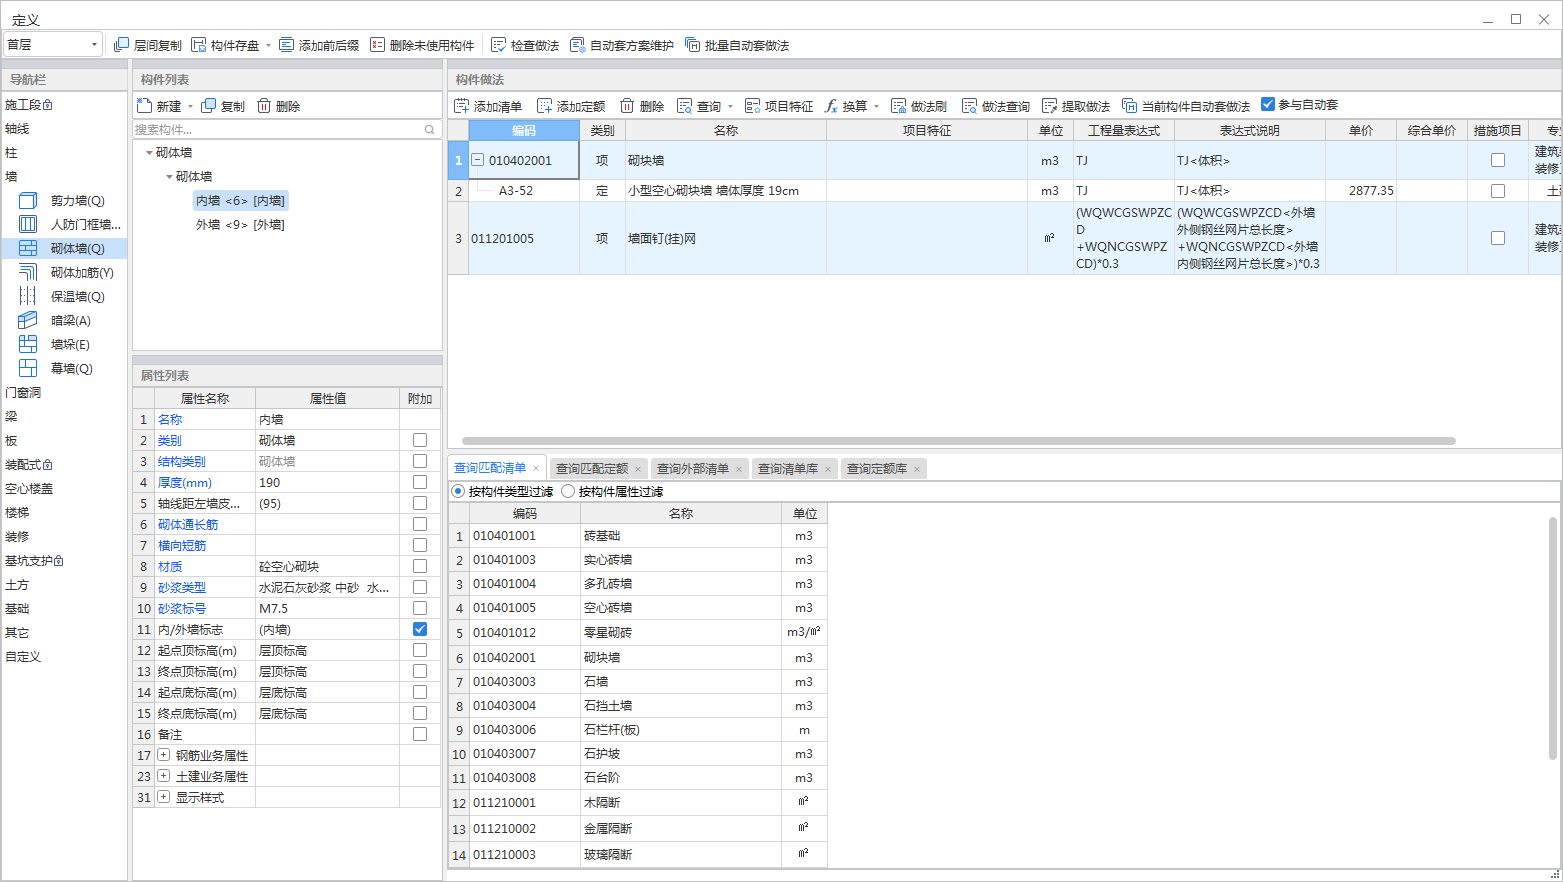Click 横向短筋 property link

pos(182,545)
